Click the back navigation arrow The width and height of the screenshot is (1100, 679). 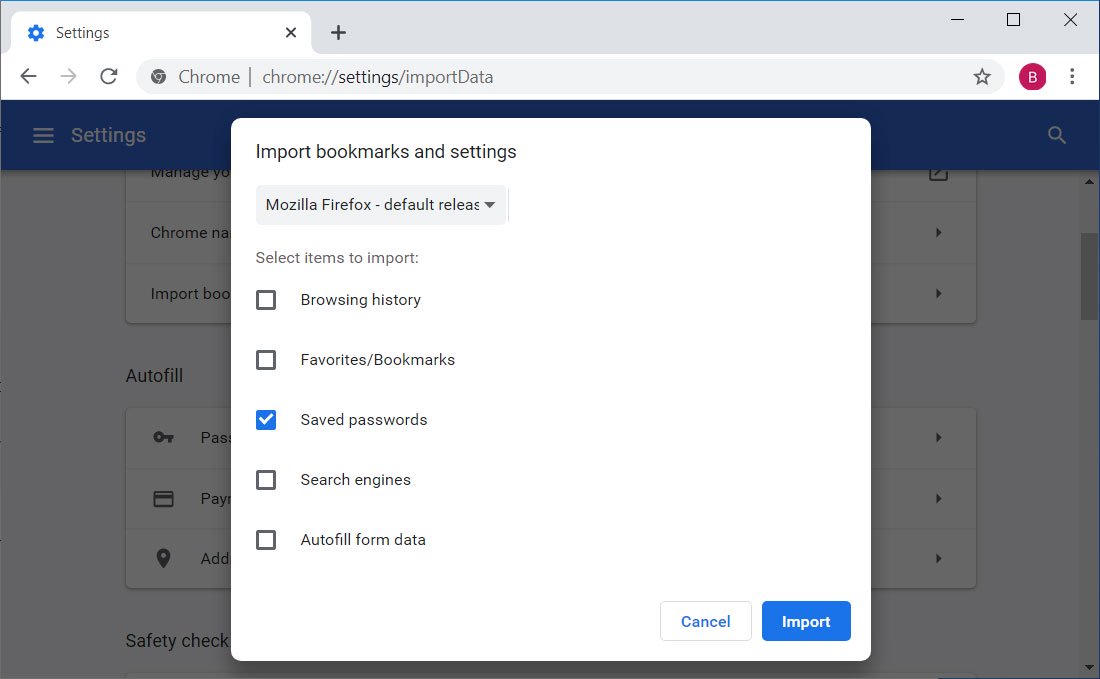point(28,77)
